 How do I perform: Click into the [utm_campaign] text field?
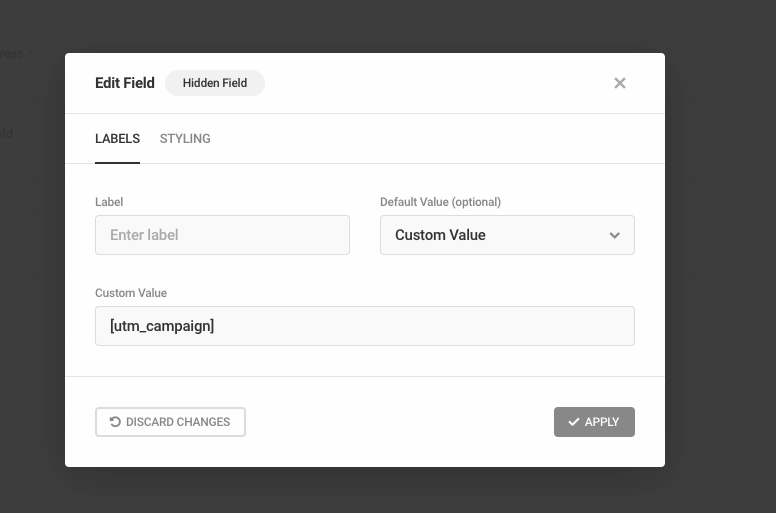(364, 326)
